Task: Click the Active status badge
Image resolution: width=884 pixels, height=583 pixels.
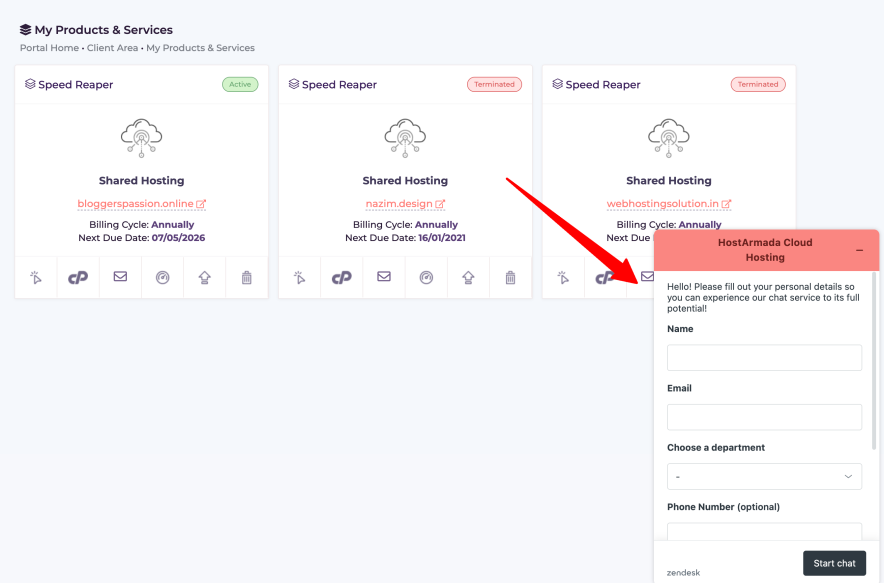Action: (240, 85)
